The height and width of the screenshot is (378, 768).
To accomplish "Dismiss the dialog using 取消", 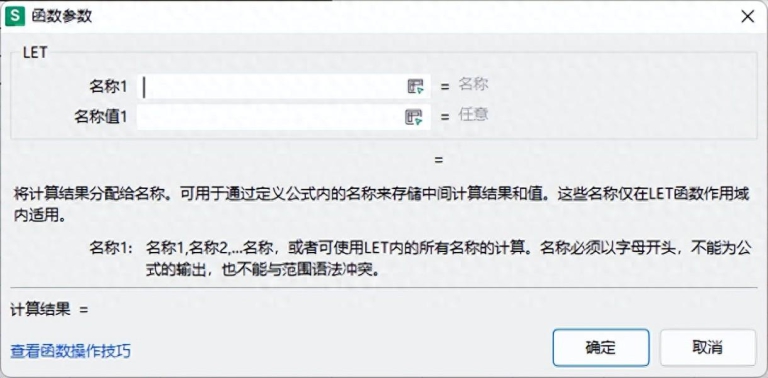I will [708, 347].
